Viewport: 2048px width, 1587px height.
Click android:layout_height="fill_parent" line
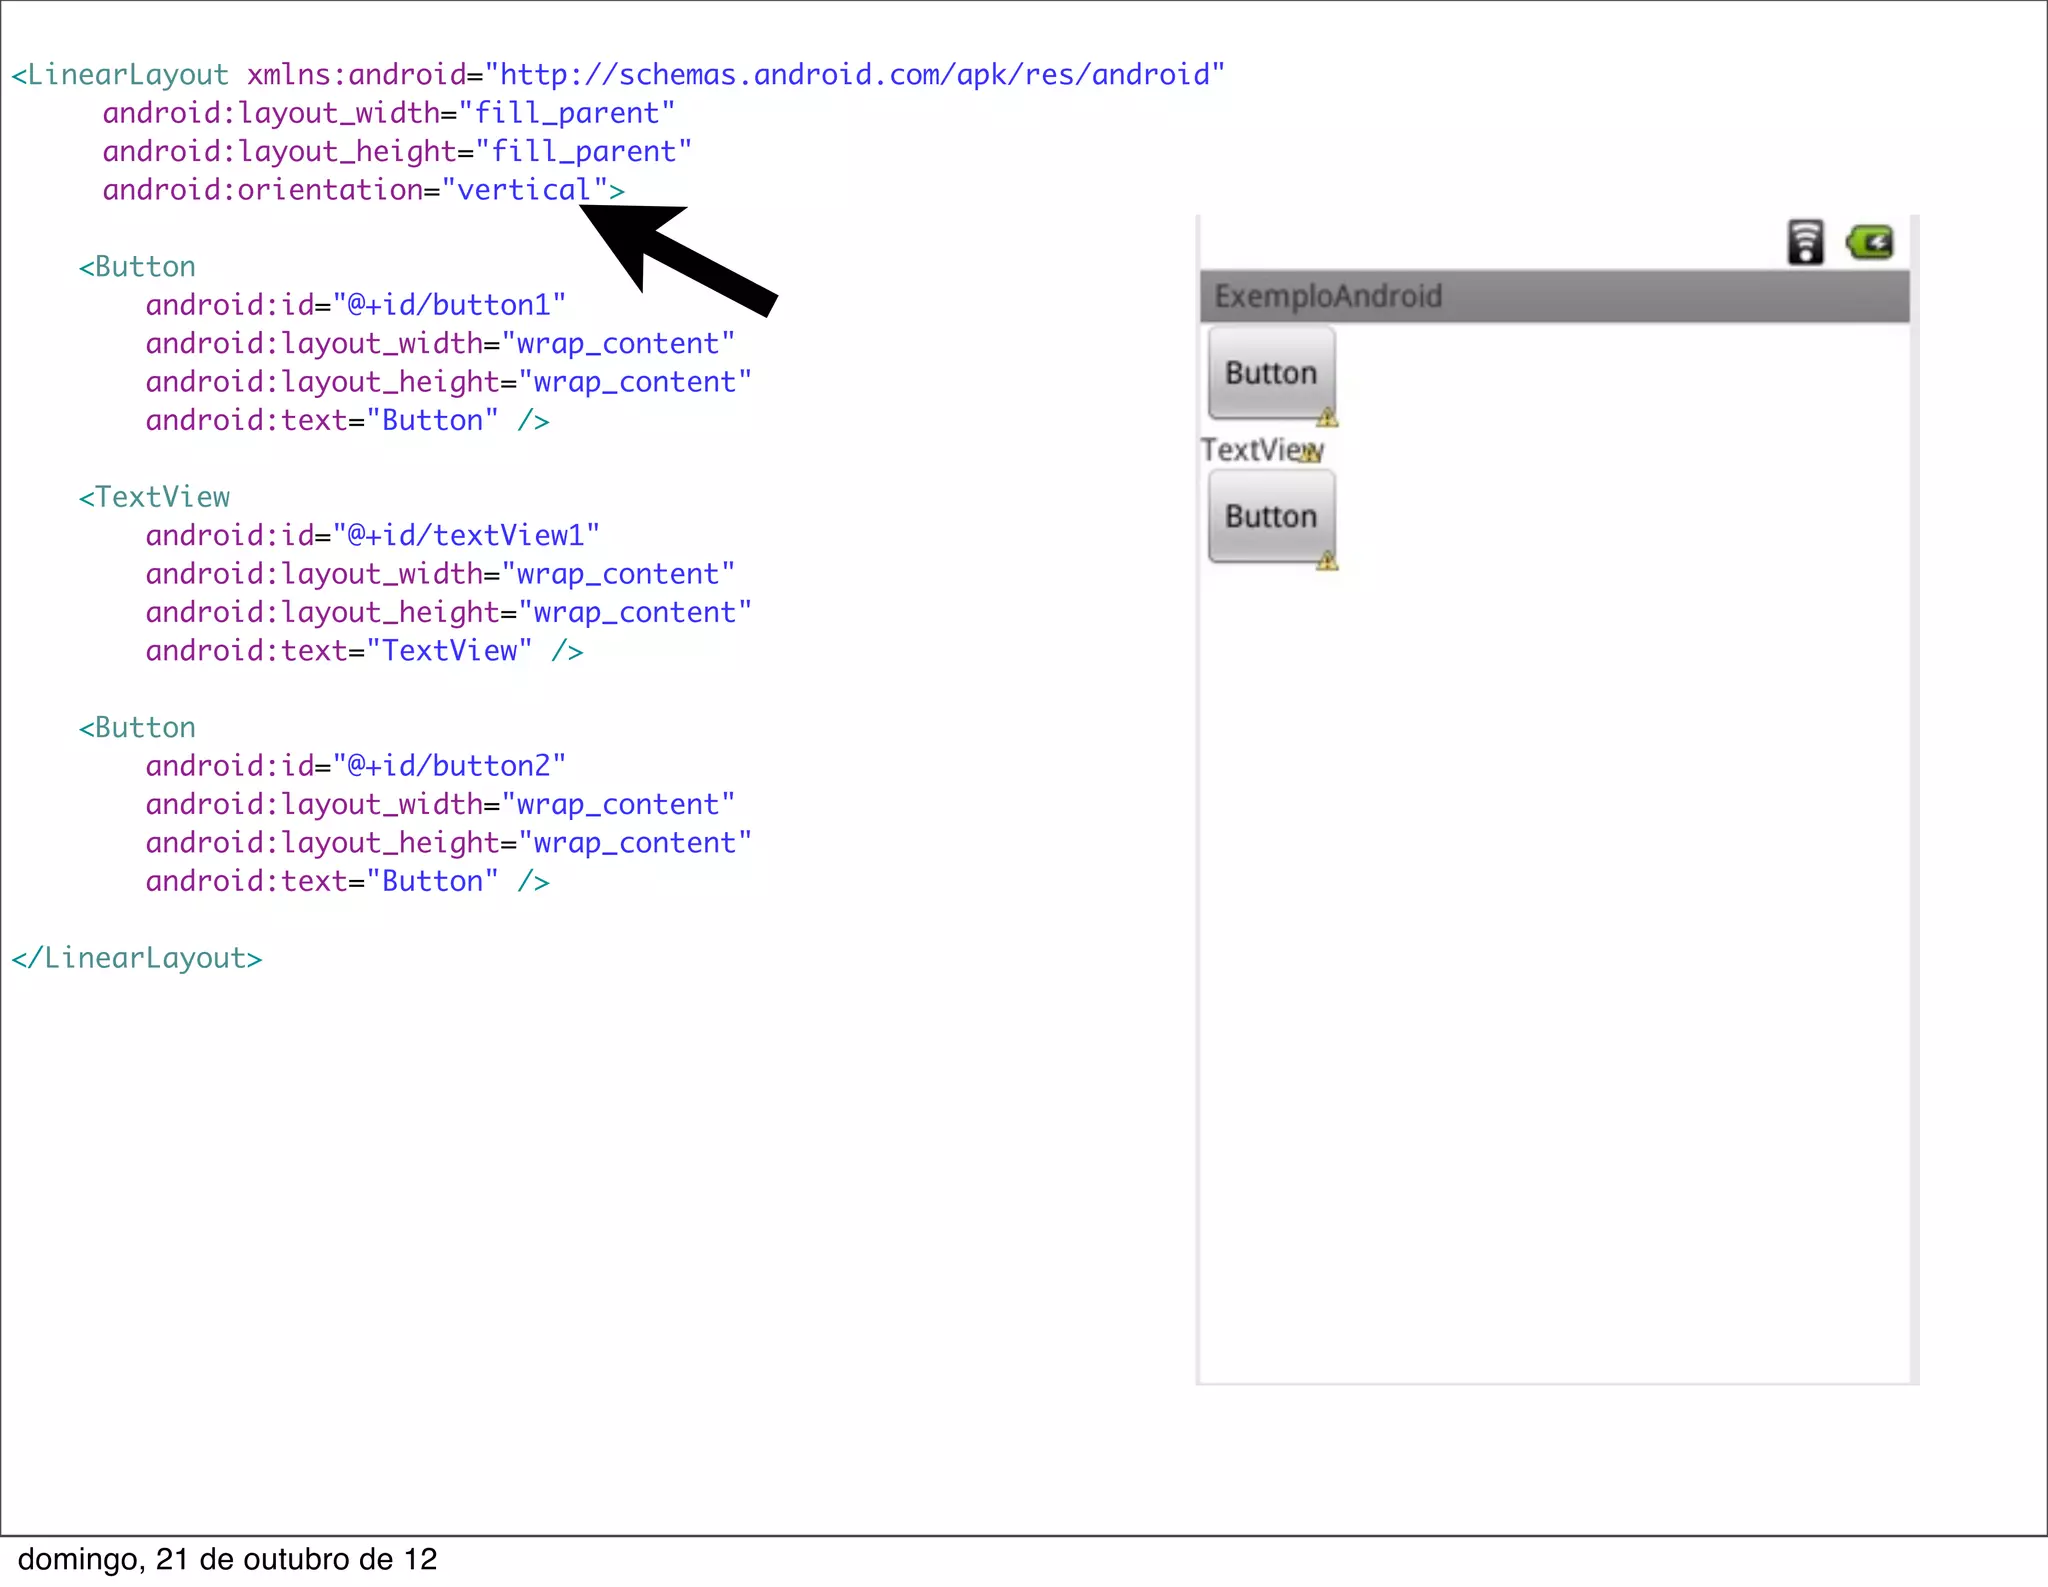pos(397,151)
